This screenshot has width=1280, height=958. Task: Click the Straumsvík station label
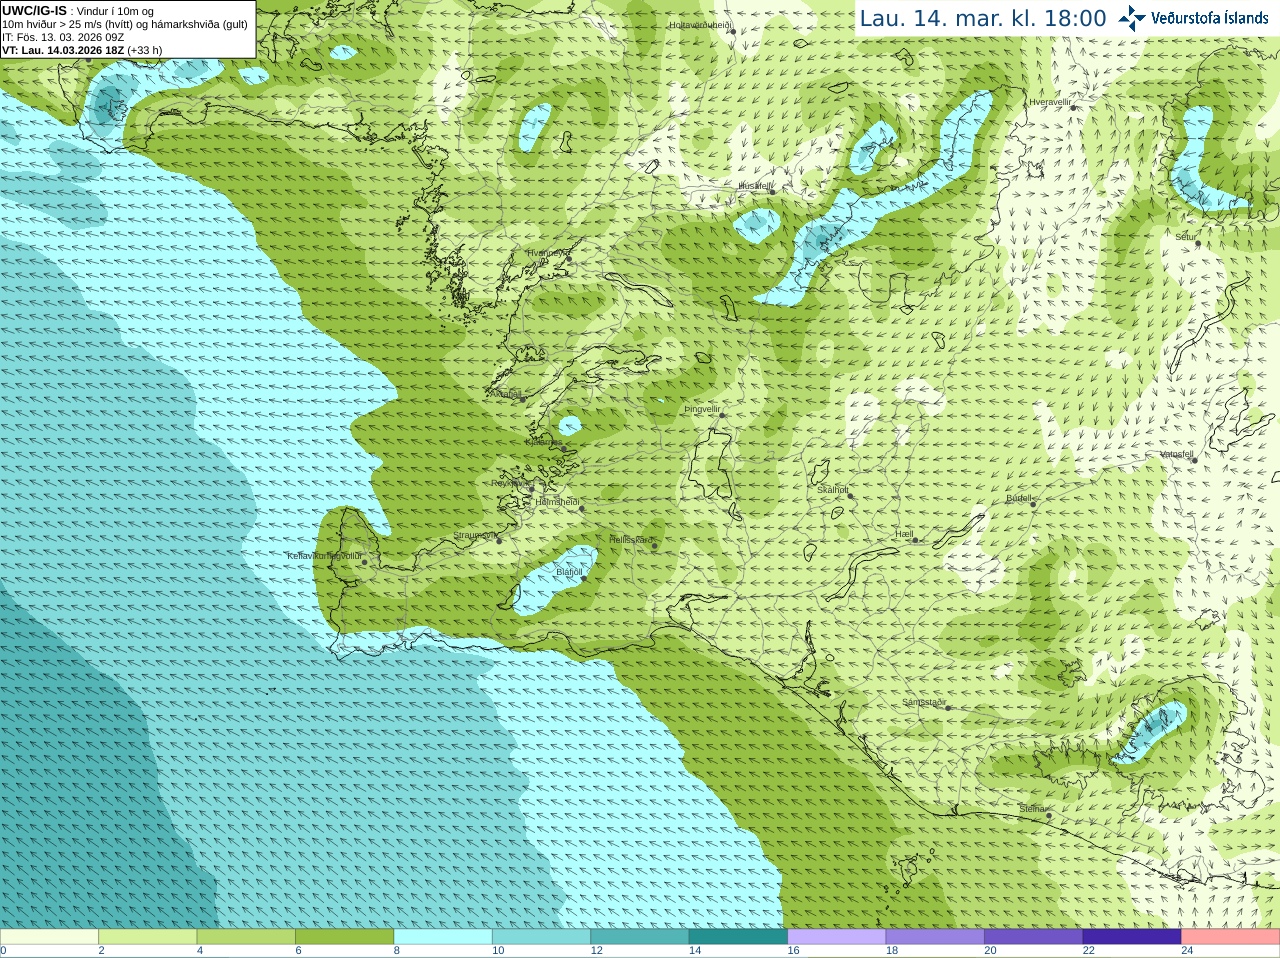474,536
